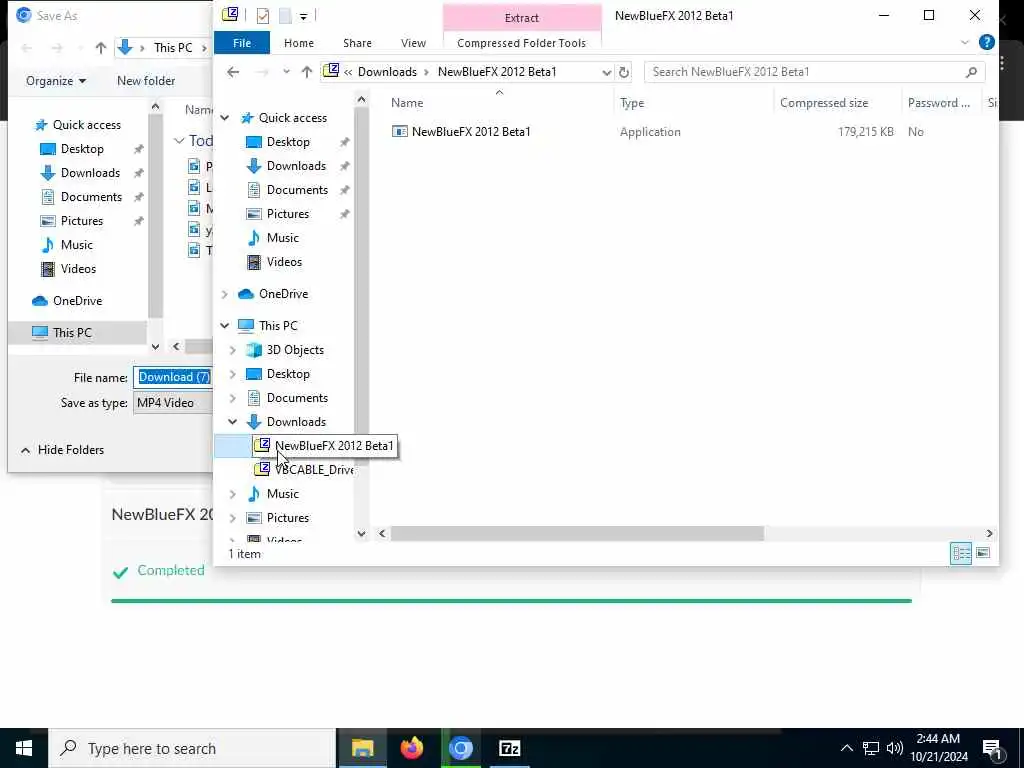1024x768 pixels.
Task: Select the NewBlueFX 2012 Beta1 application file
Action: click(x=470, y=132)
